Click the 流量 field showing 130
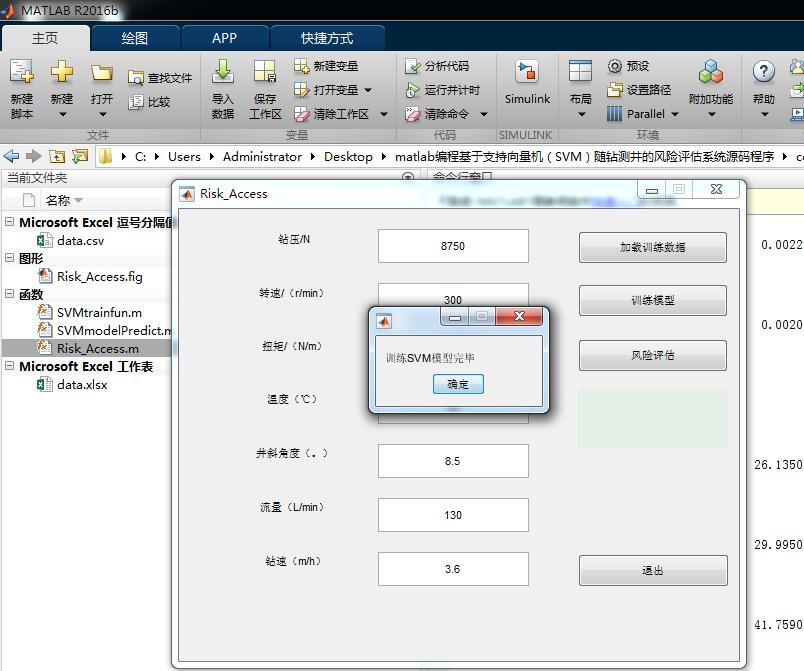The height and width of the screenshot is (671, 804). pyautogui.click(x=453, y=515)
